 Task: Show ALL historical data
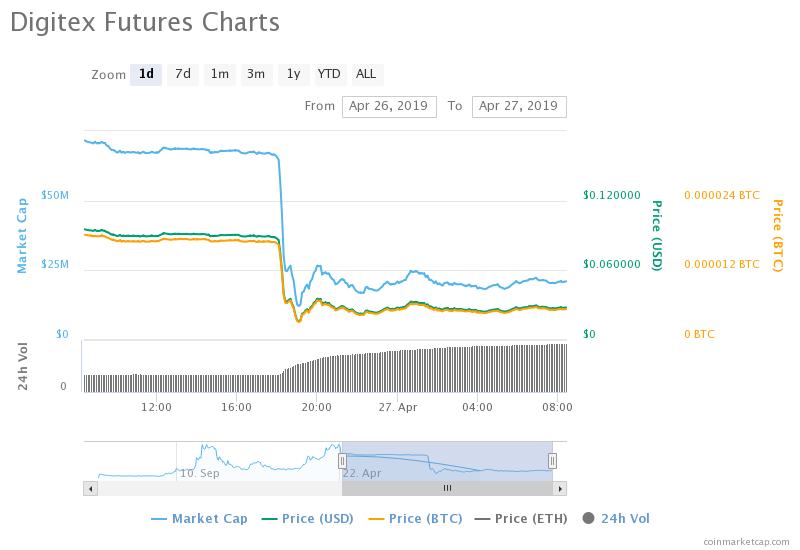point(367,74)
